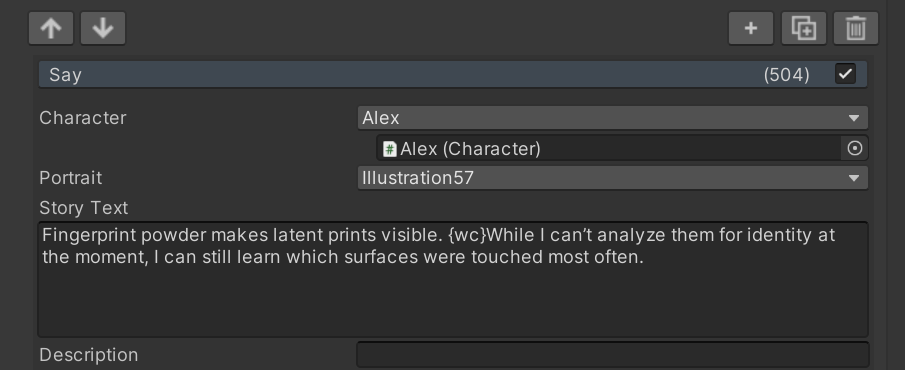Click the empty Description input field
The height and width of the screenshot is (370, 905).
click(612, 354)
